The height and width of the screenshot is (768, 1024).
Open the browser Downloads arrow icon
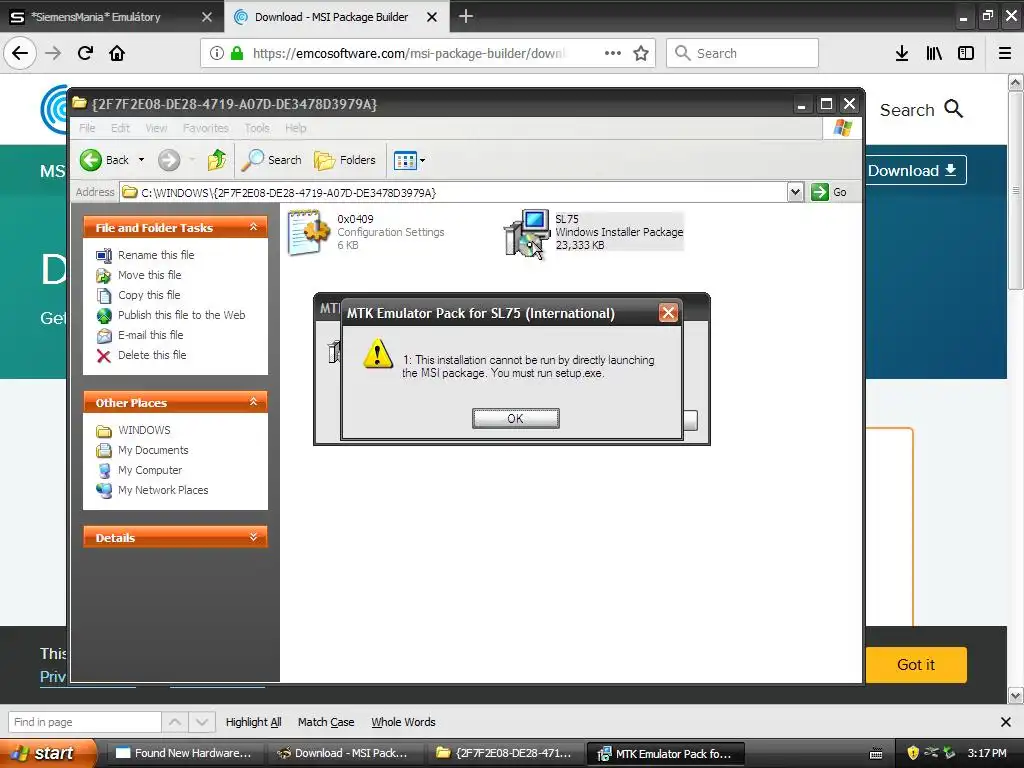[x=902, y=53]
